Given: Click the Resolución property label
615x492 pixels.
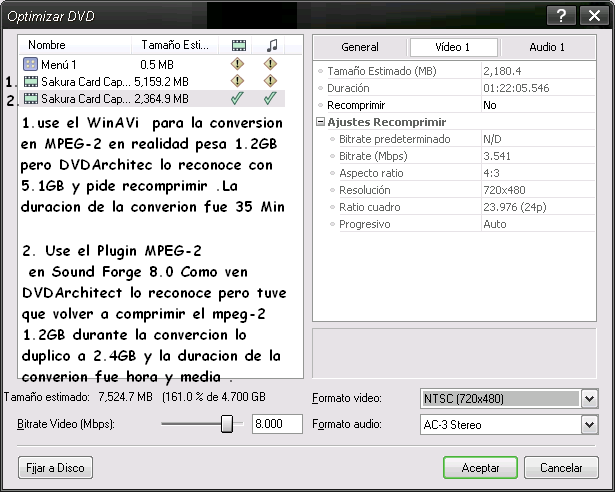Looking at the screenshot, I should [365, 190].
